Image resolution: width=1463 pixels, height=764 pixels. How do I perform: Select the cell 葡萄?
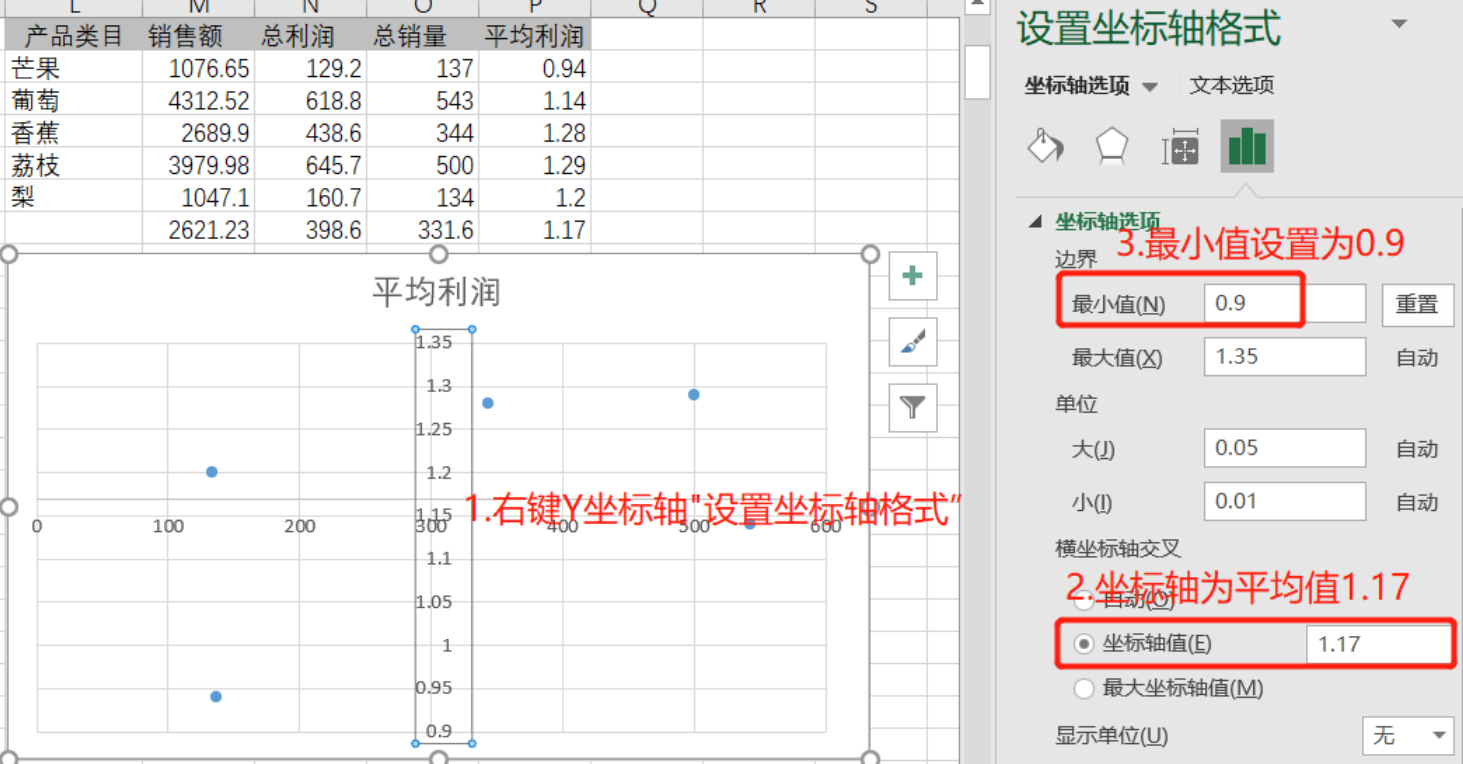point(73,101)
